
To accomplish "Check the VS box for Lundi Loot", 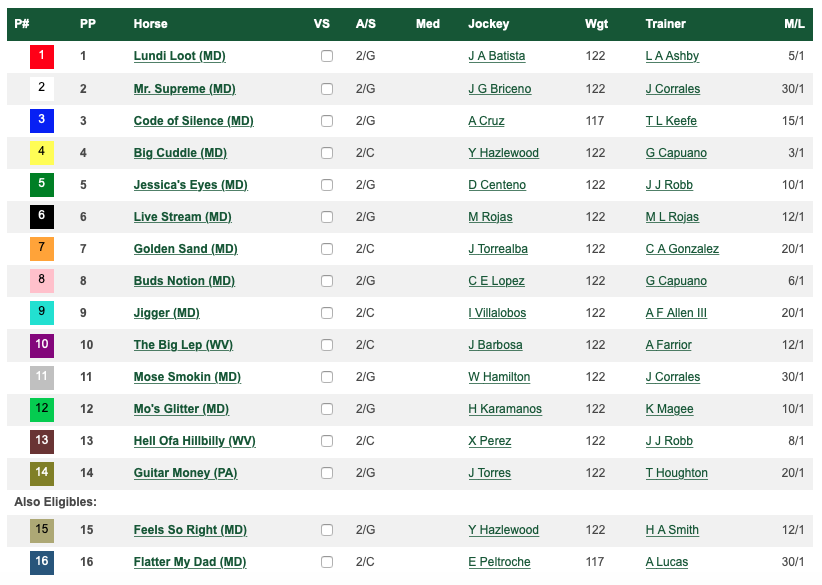I will [327, 57].
